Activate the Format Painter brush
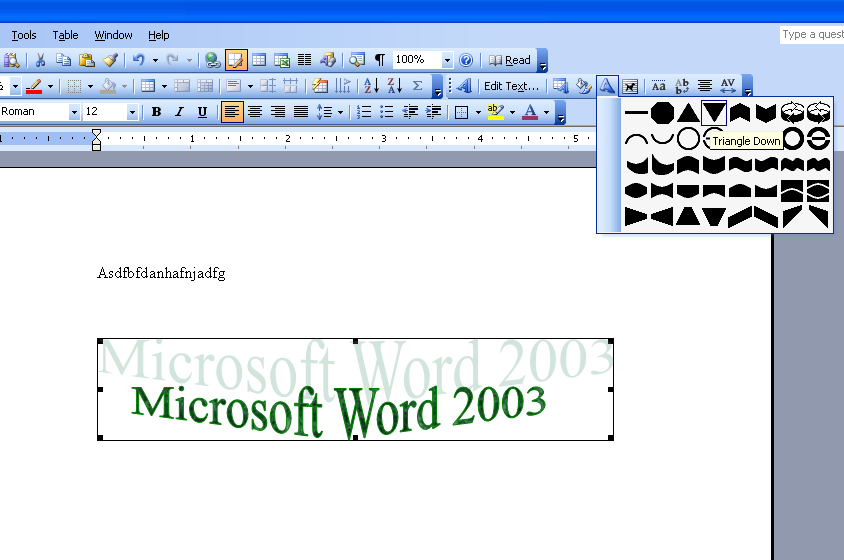The width and height of the screenshot is (844, 560). [x=110, y=60]
